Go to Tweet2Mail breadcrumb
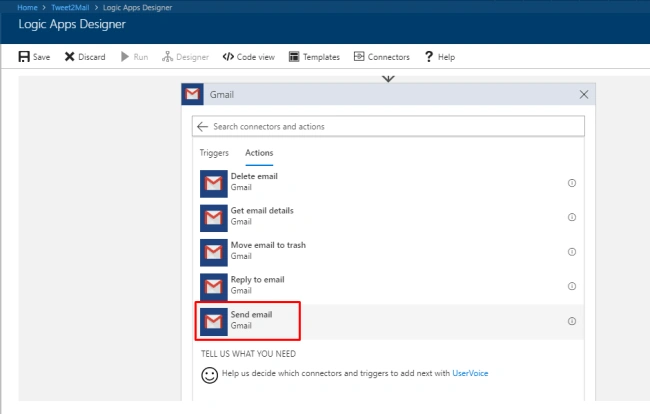The width and height of the screenshot is (650, 414). coord(70,7)
